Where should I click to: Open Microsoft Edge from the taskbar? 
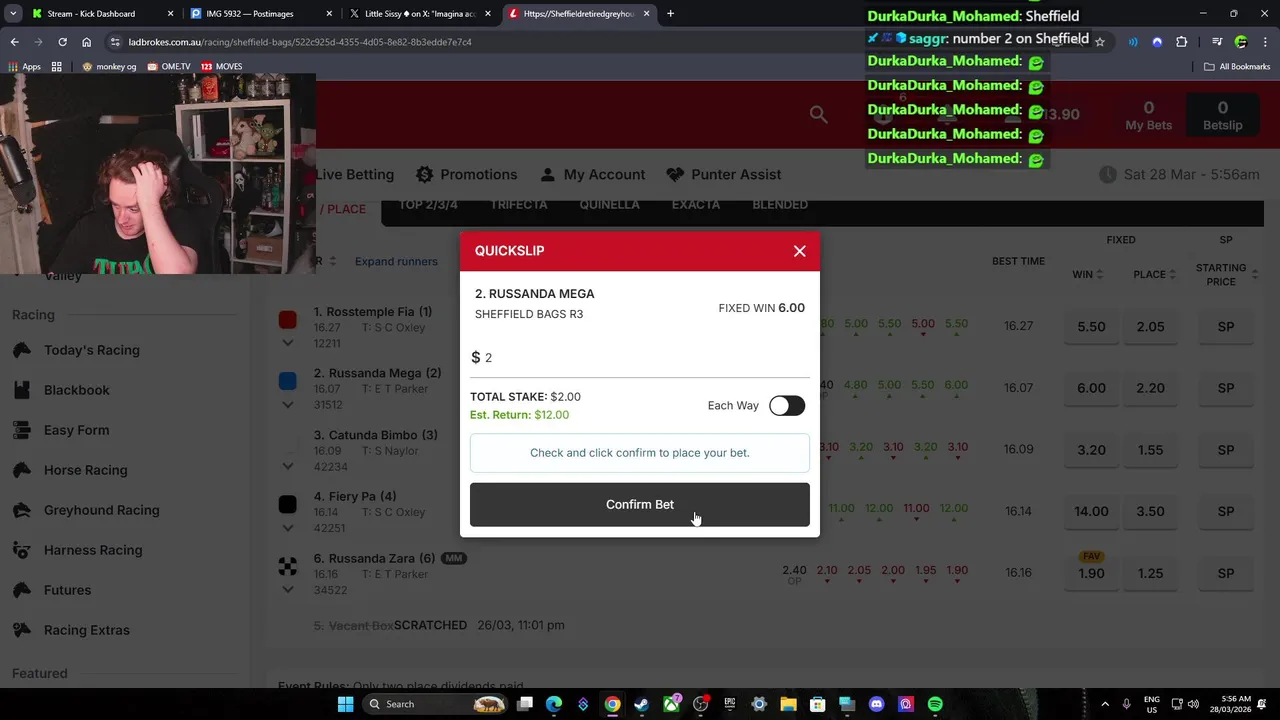[554, 704]
